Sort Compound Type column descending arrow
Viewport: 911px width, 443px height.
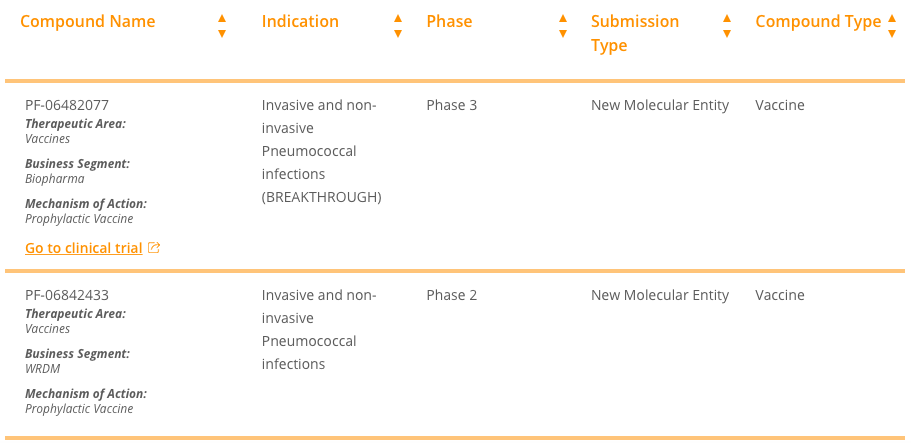click(x=892, y=34)
